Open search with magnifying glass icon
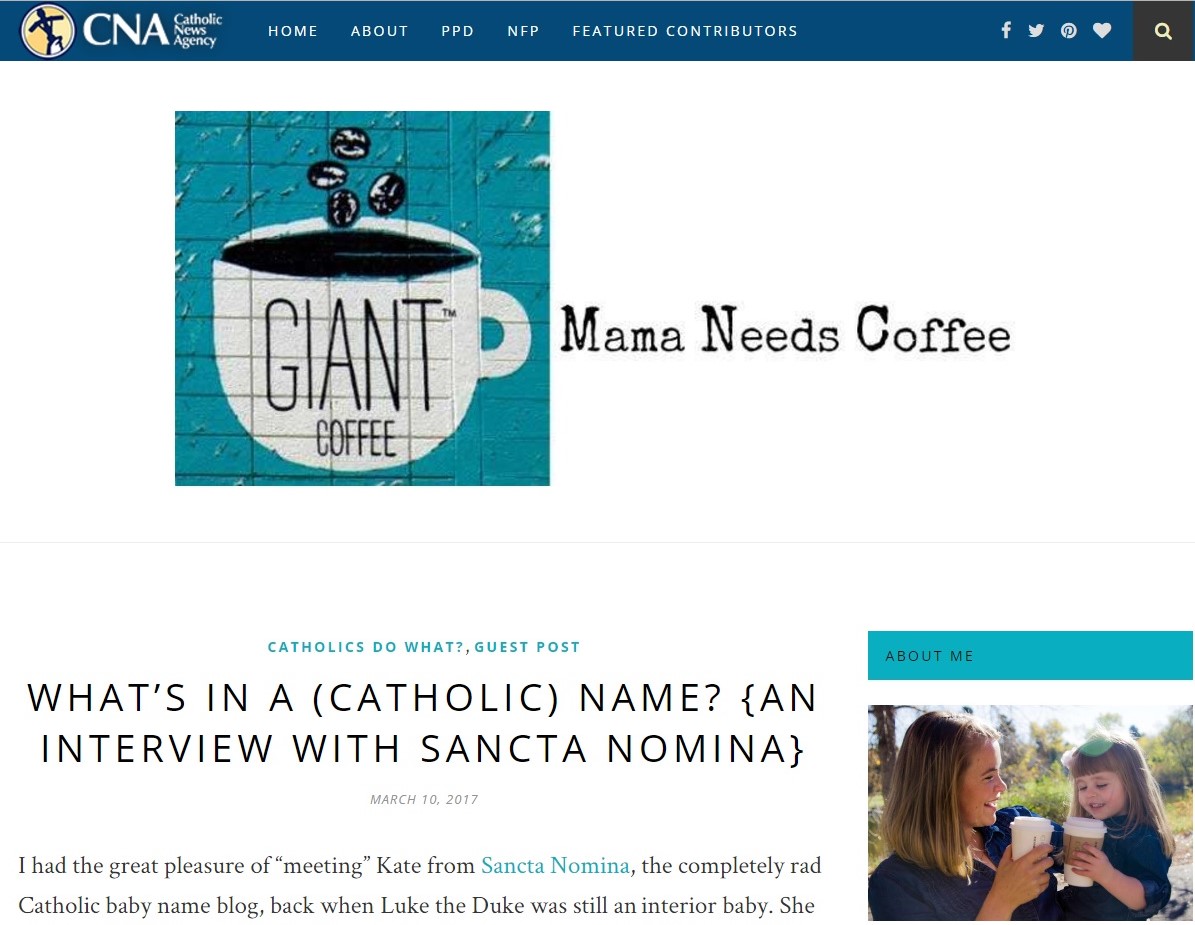This screenshot has width=1195, height=925. [x=1163, y=30]
